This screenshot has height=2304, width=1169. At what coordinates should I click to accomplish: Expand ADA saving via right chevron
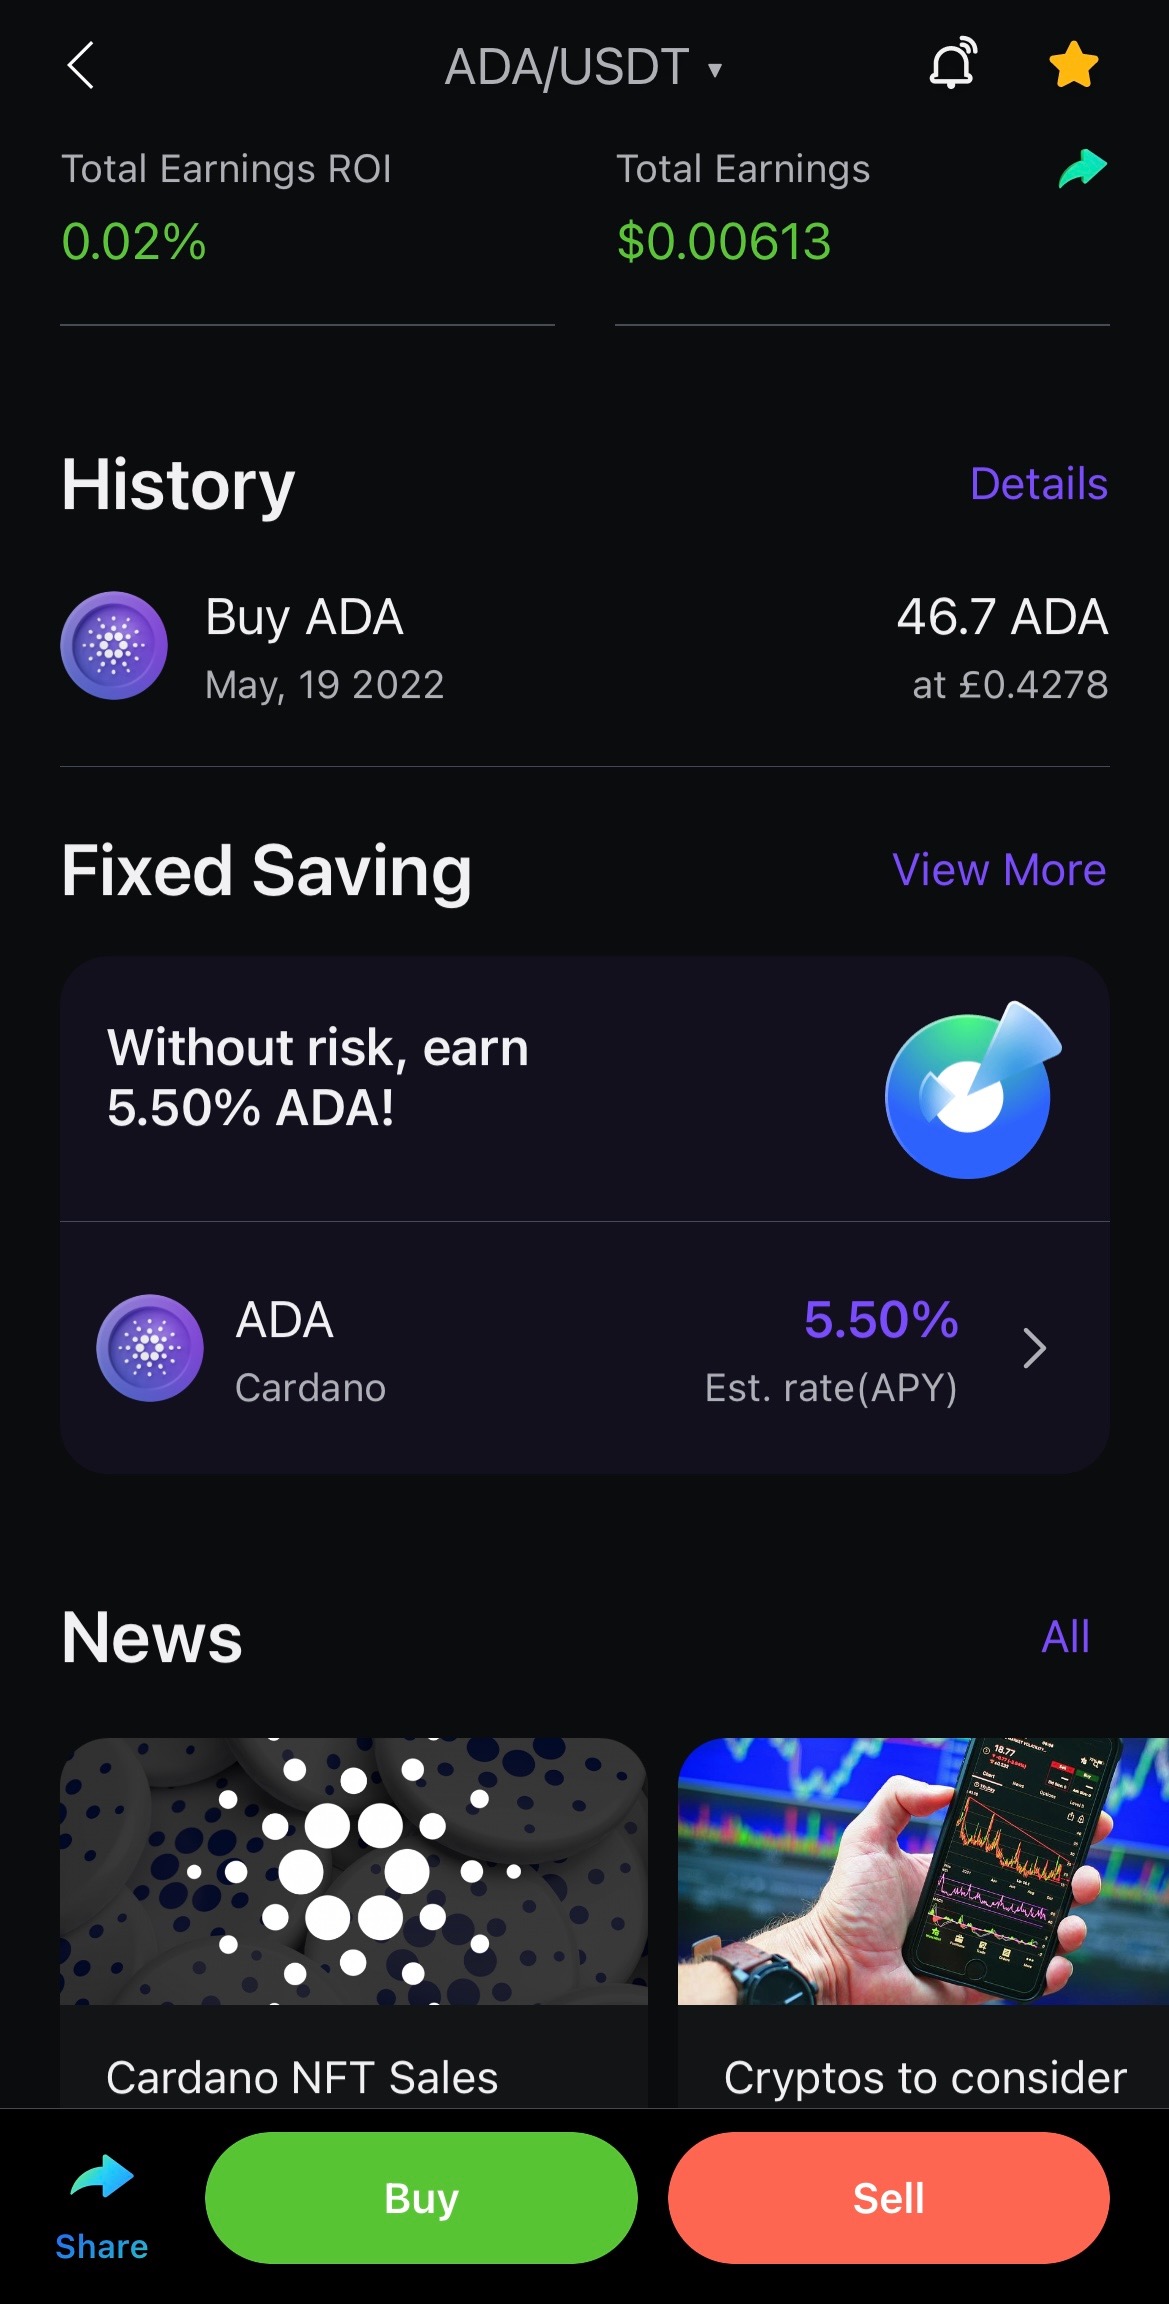[x=1035, y=1348]
